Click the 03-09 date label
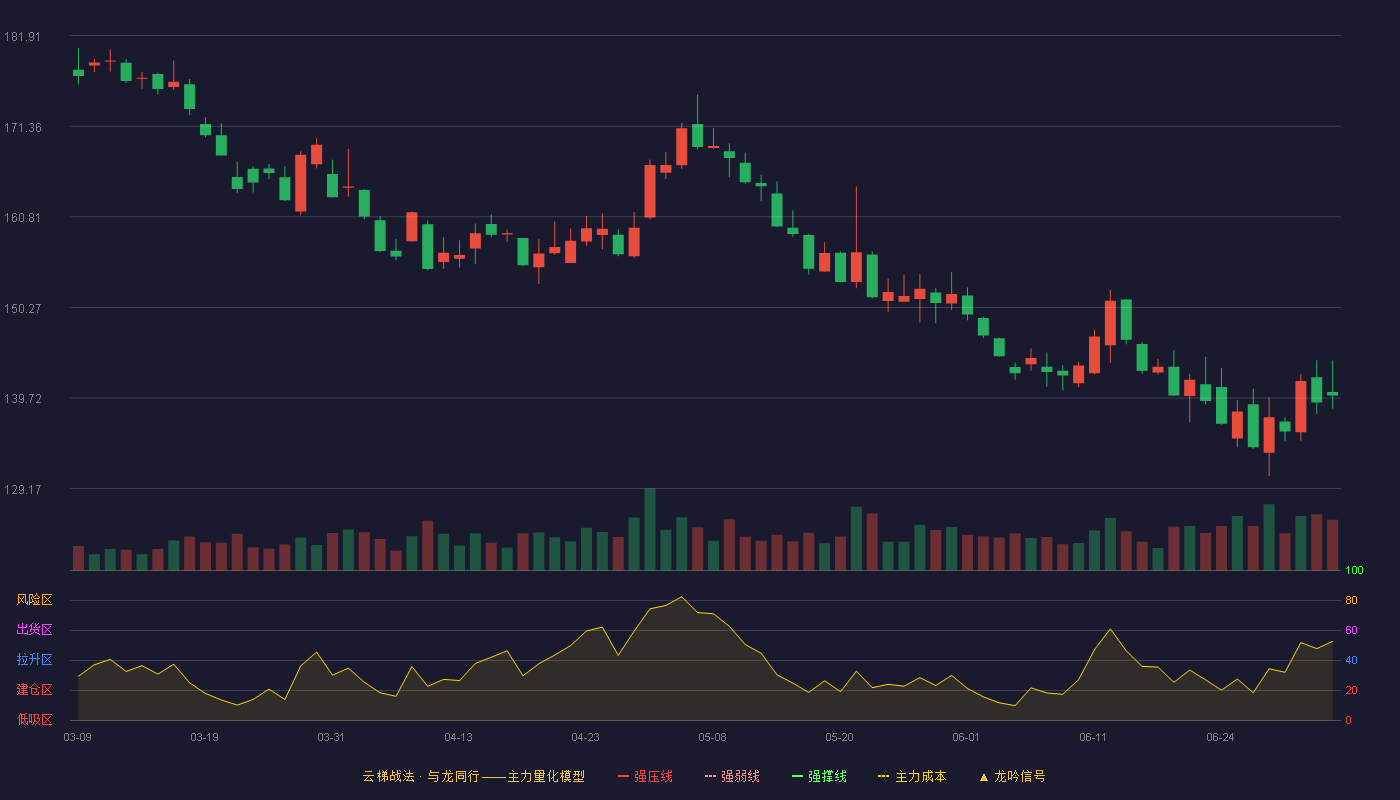The image size is (1400, 800). coord(77,737)
